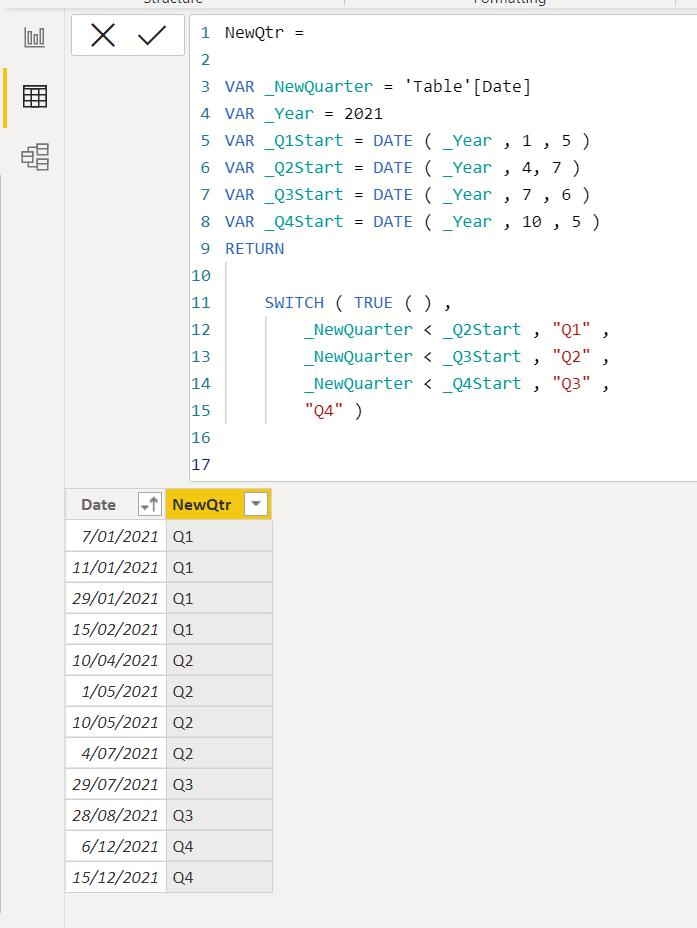697x928 pixels.
Task: Select the Q3 cell beside 29/07/2021
Action: tap(220, 784)
